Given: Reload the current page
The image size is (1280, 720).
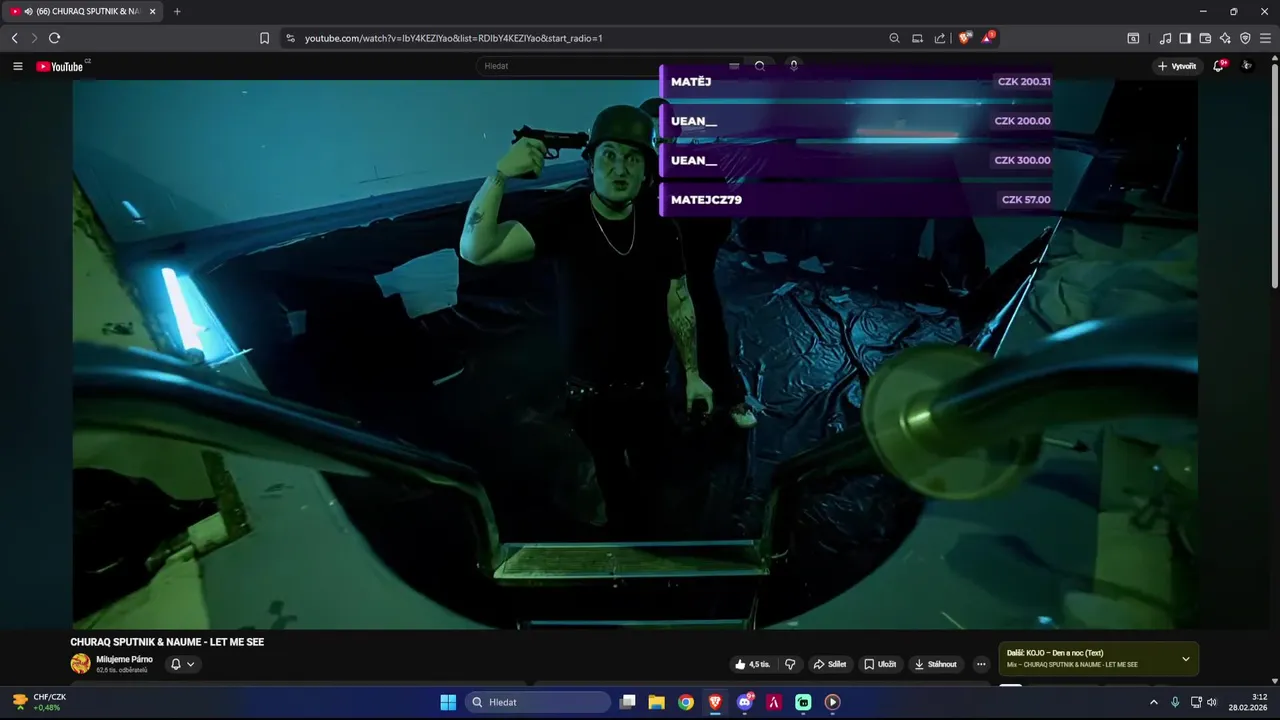Looking at the screenshot, I should point(54,38).
